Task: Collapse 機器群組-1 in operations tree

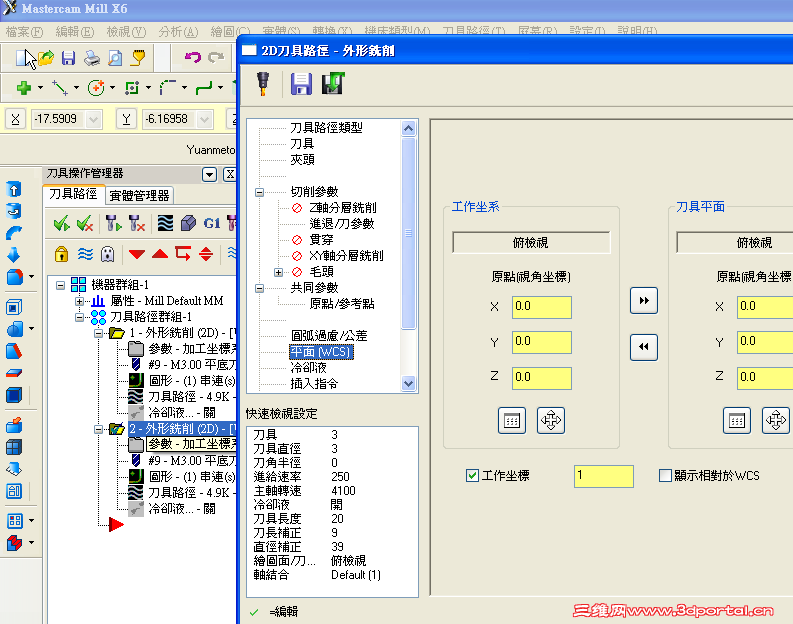Action: coord(61,285)
